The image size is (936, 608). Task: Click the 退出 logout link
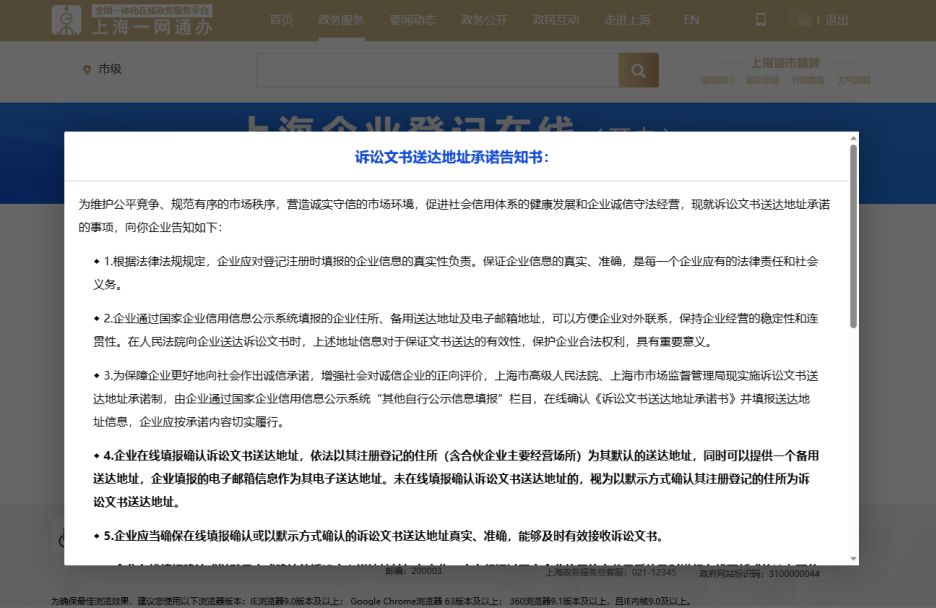(x=836, y=18)
